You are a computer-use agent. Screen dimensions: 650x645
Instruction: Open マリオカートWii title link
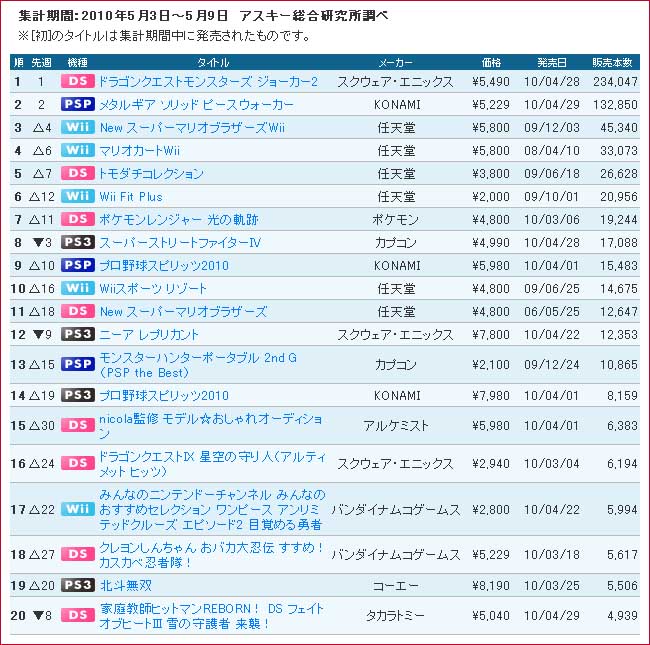(139, 150)
